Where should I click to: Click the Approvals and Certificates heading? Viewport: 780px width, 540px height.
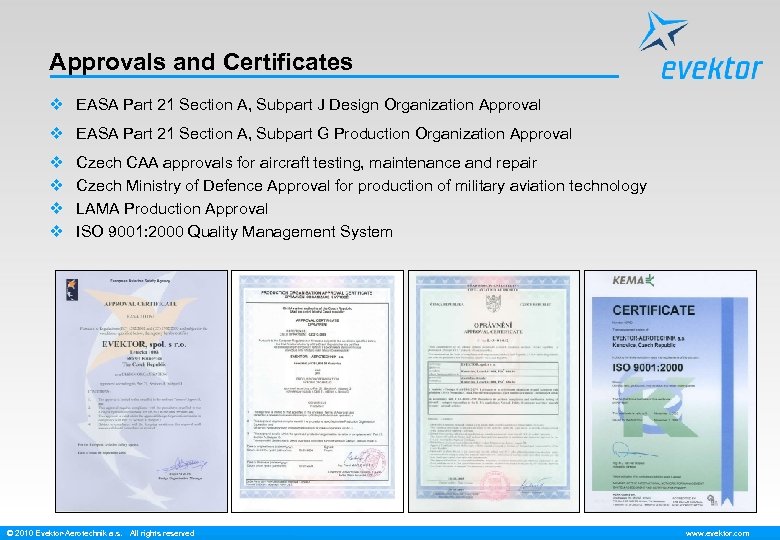pos(201,62)
